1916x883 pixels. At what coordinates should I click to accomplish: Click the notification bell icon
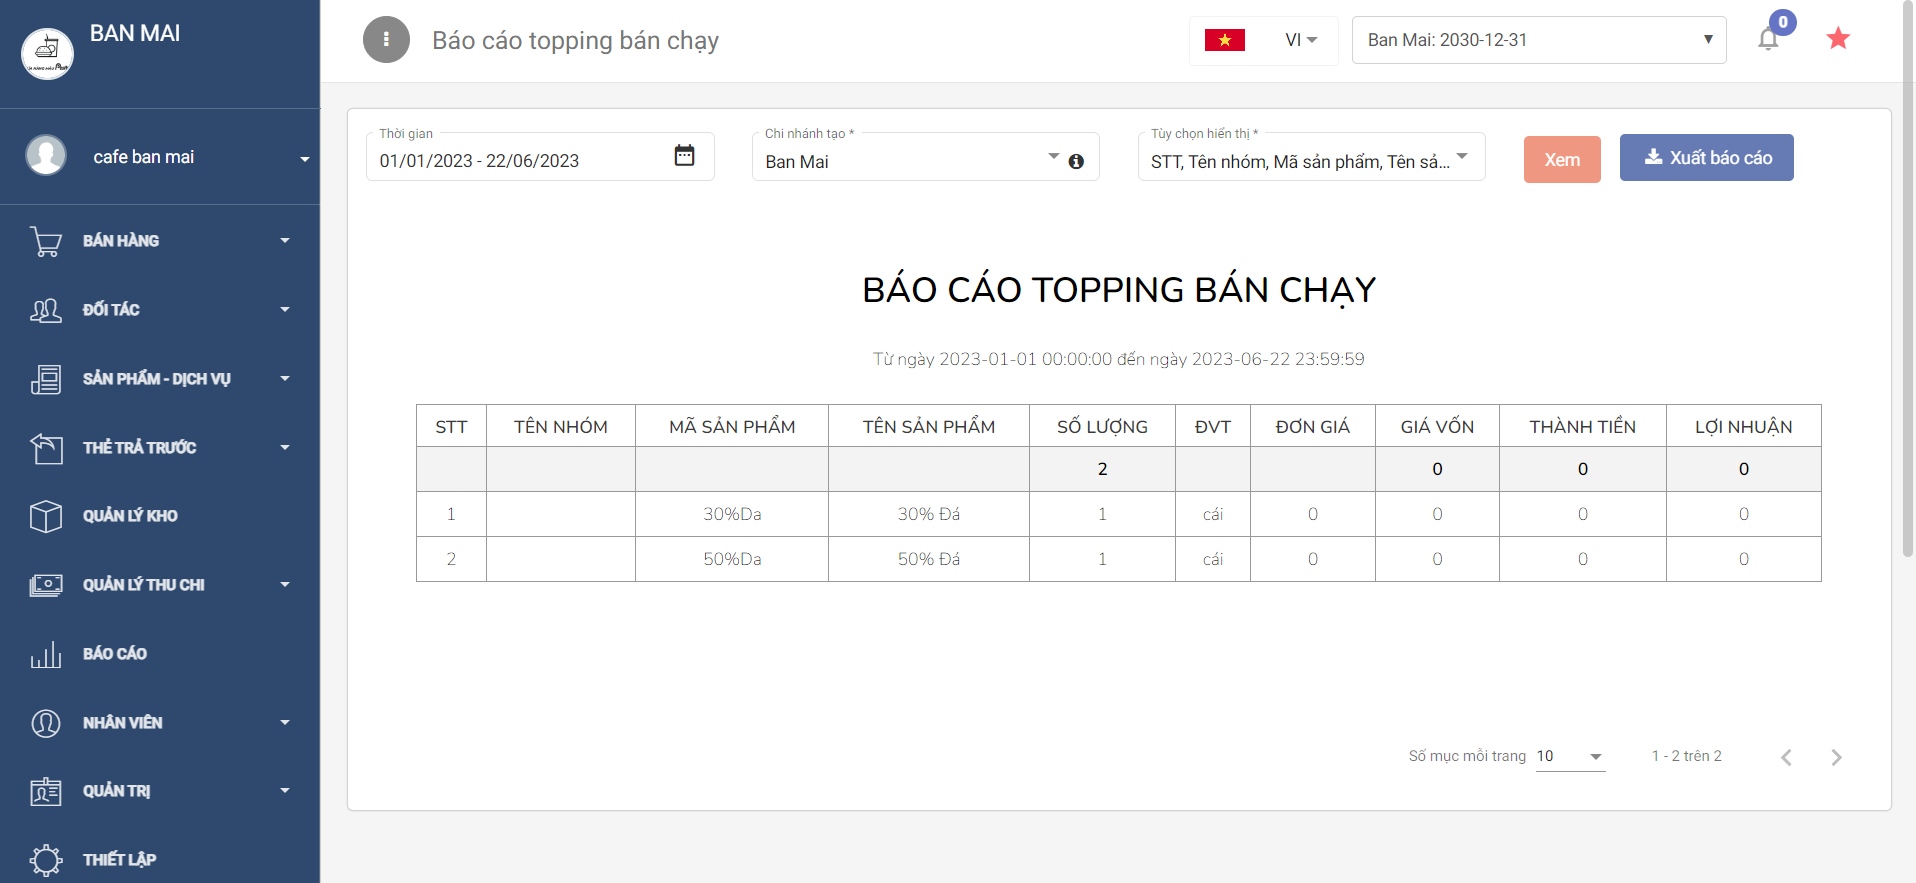pyautogui.click(x=1768, y=39)
